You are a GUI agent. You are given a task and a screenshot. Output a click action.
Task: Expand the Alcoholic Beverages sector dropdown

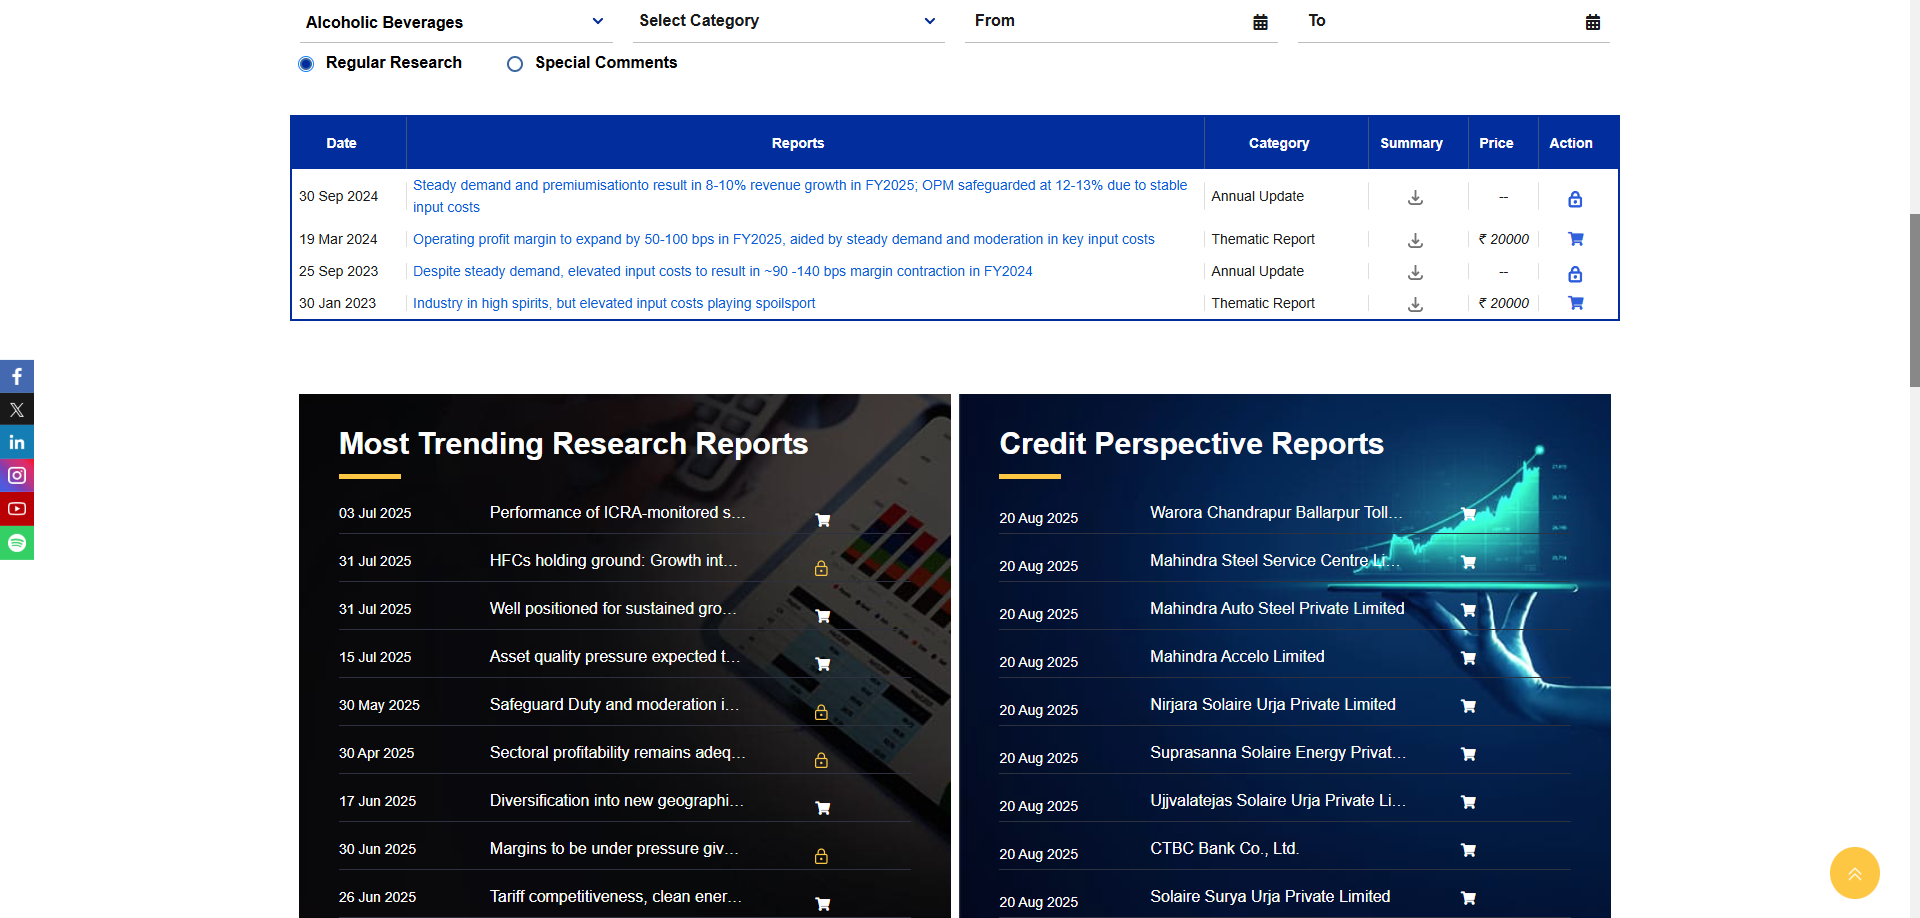point(454,22)
